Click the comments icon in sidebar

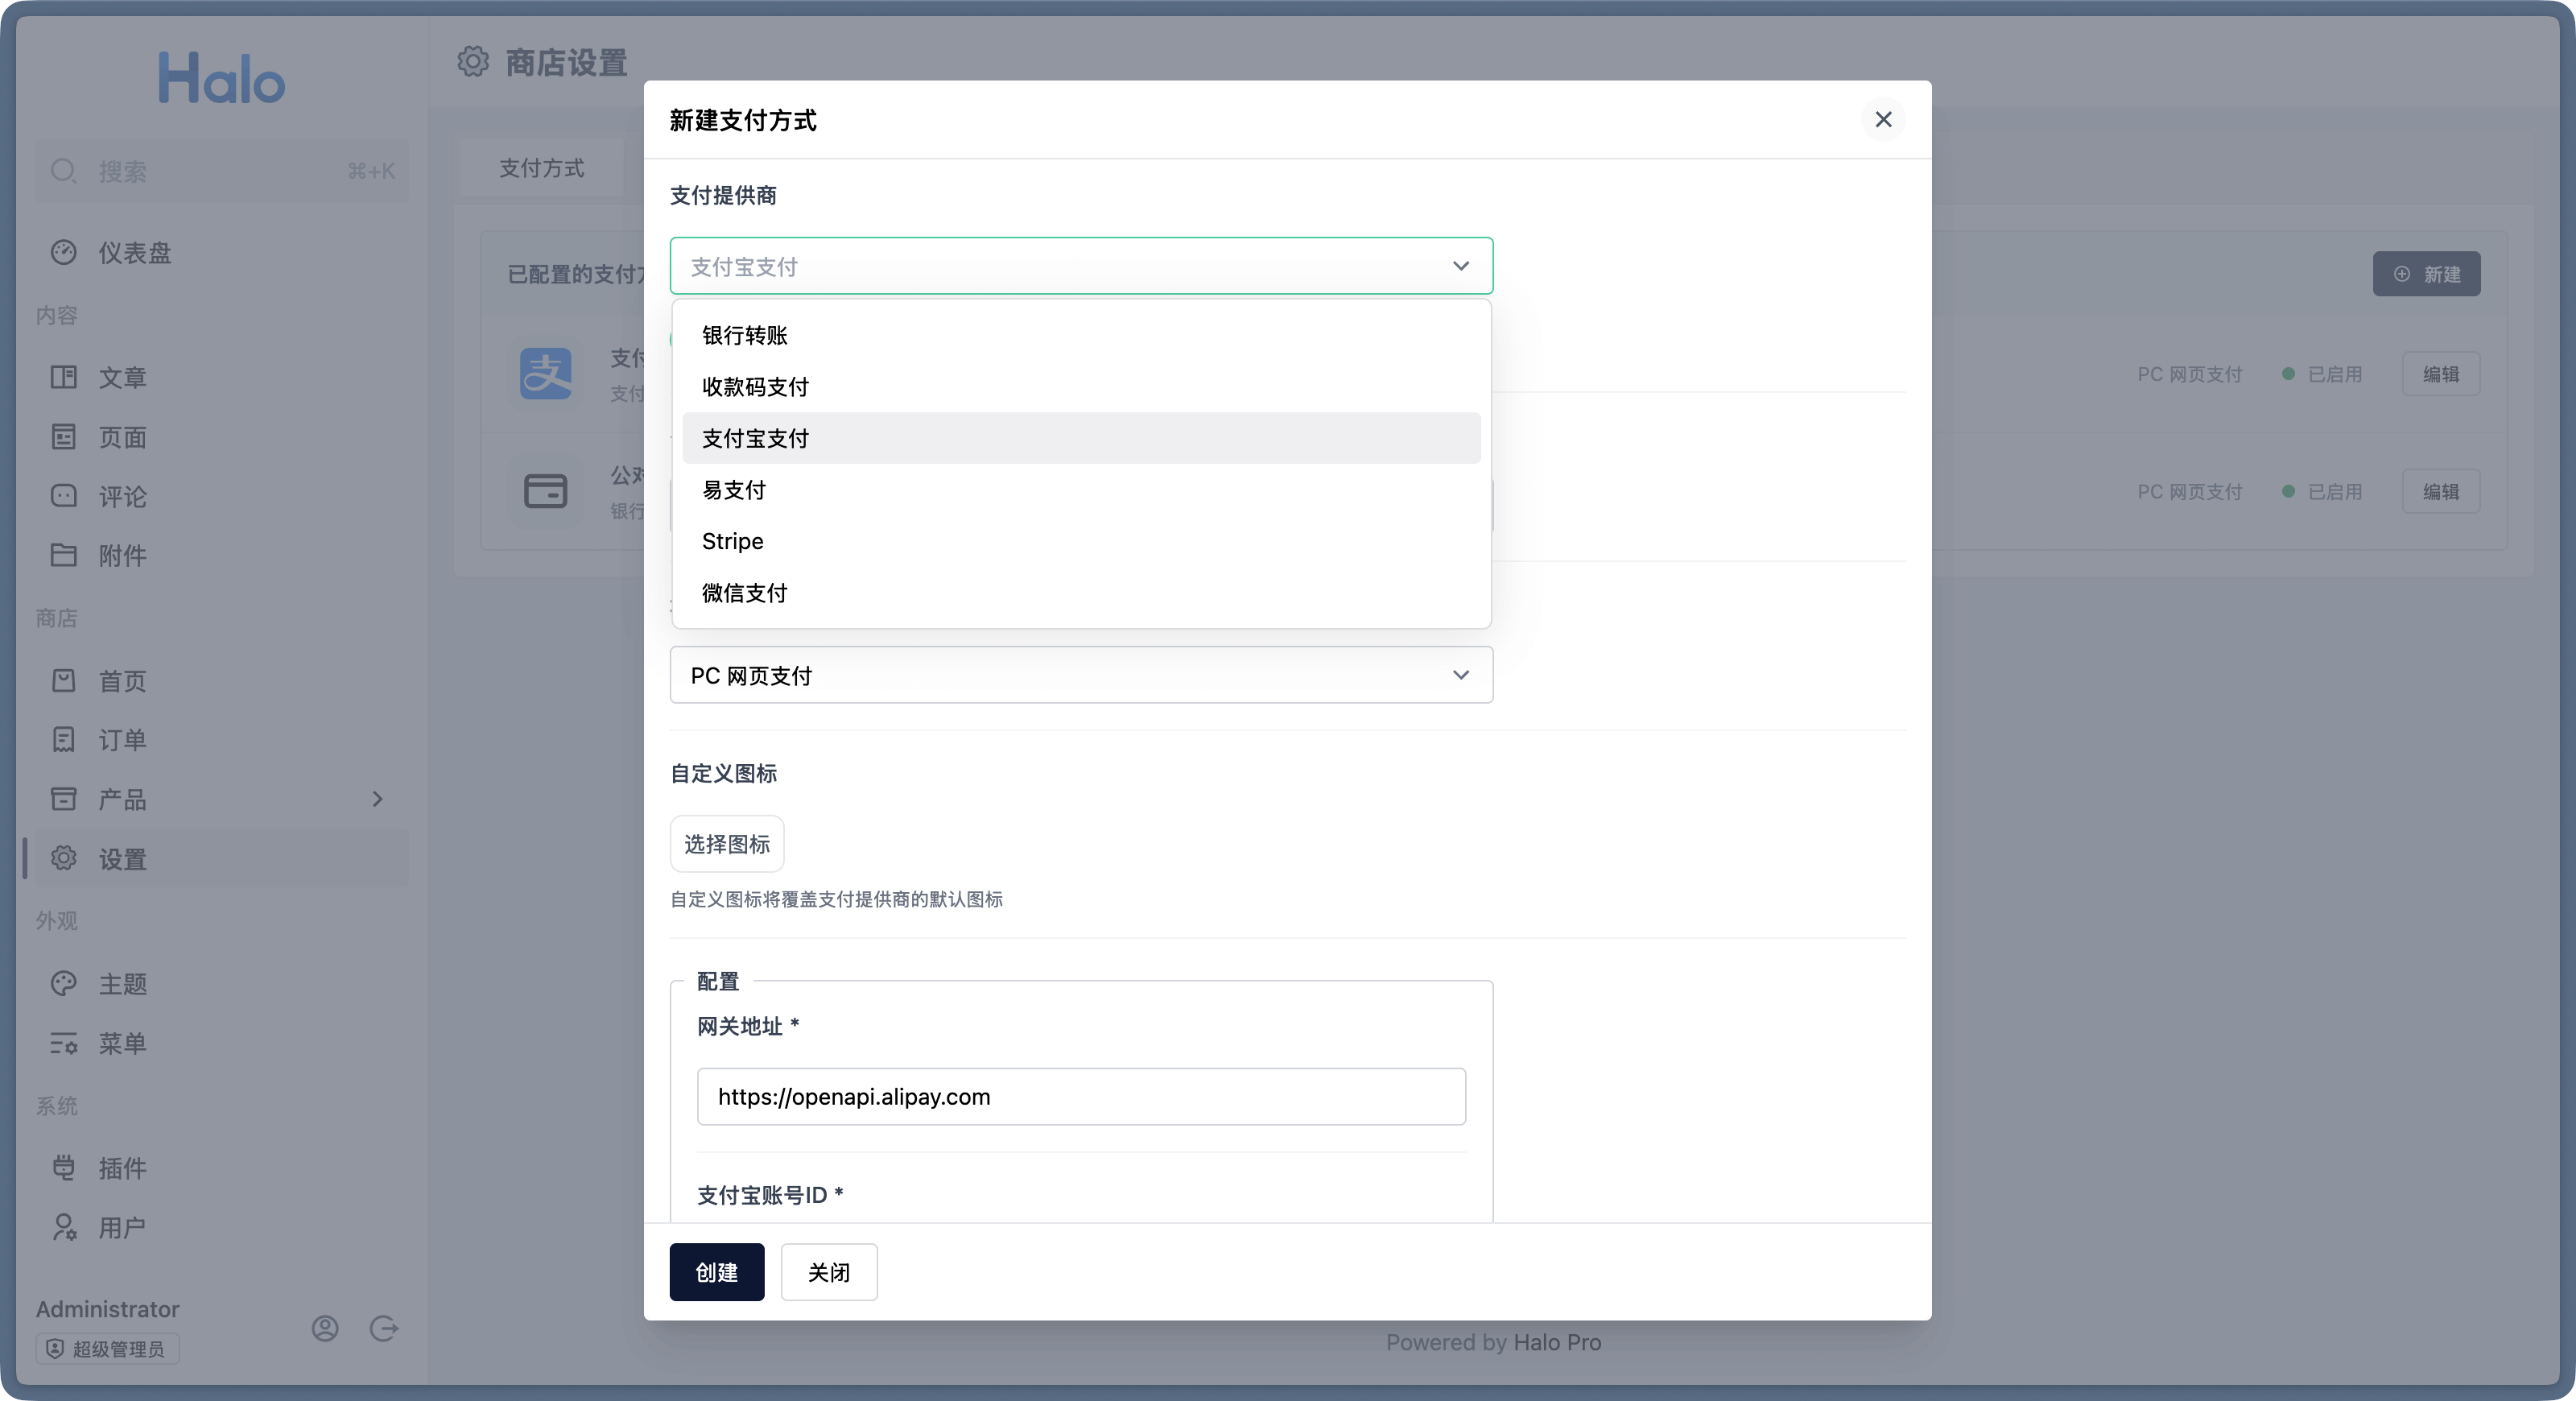pyautogui.click(x=64, y=496)
